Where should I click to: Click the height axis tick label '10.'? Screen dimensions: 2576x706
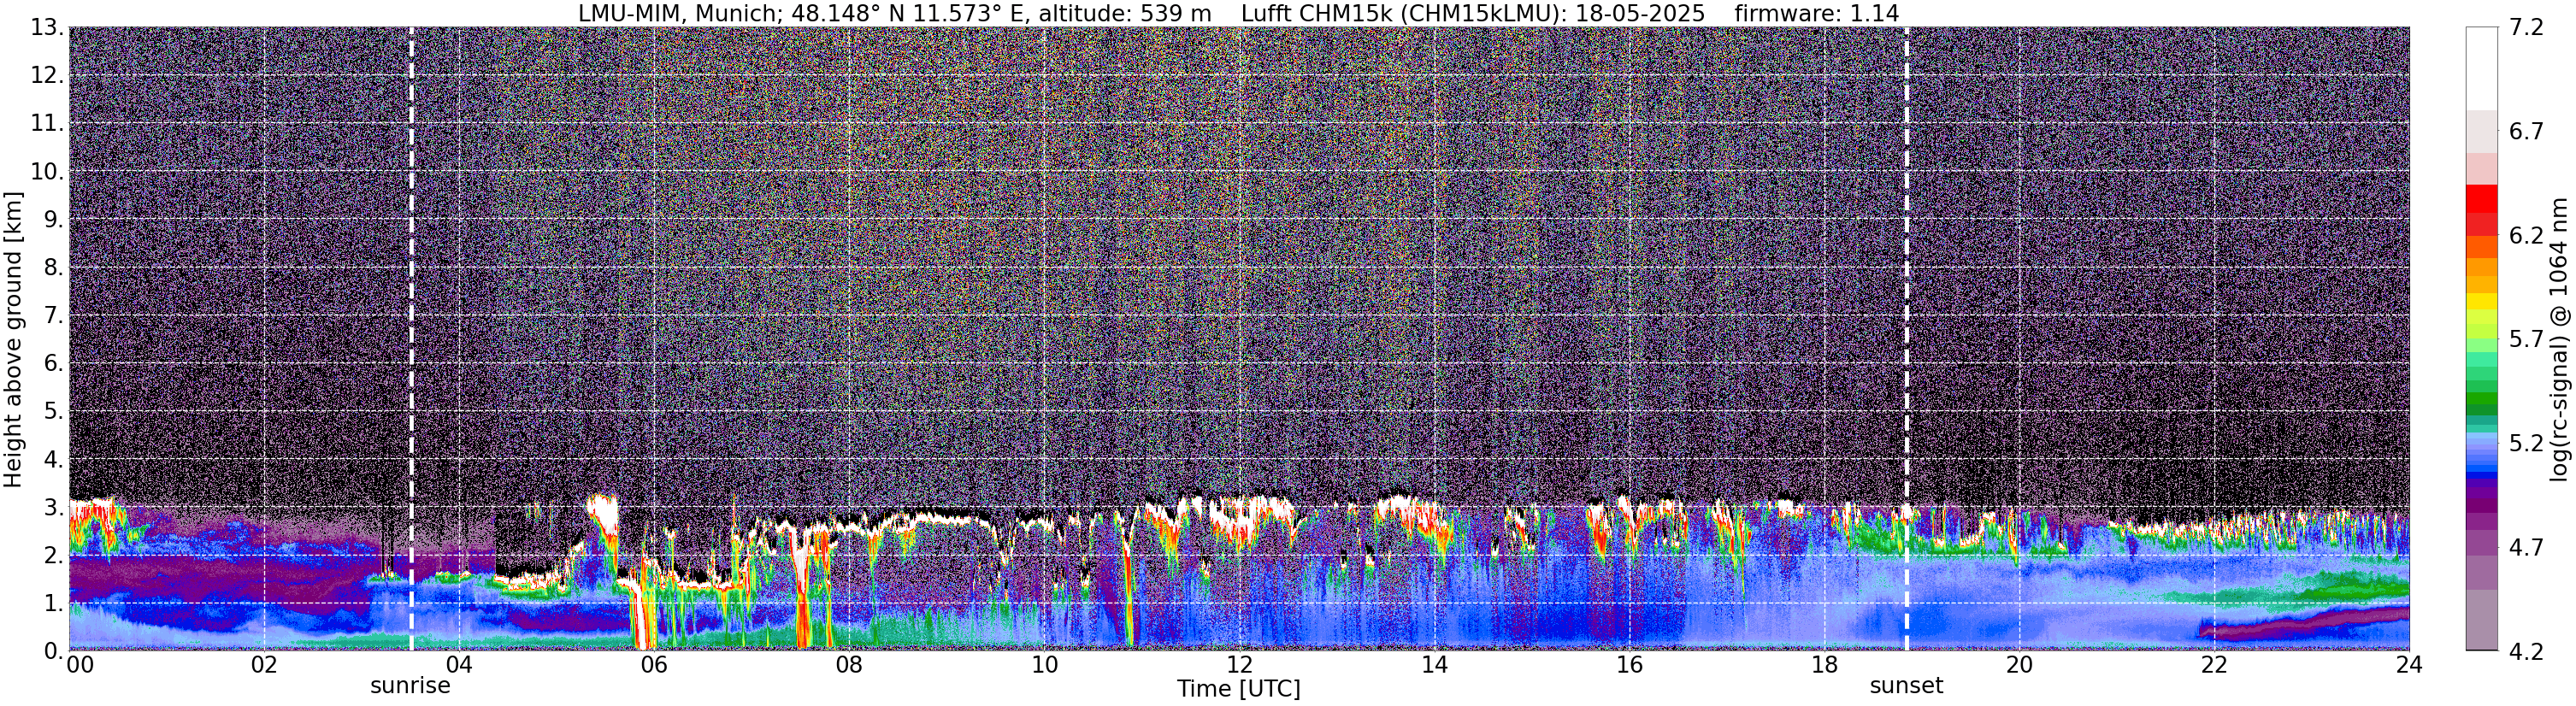coord(47,172)
